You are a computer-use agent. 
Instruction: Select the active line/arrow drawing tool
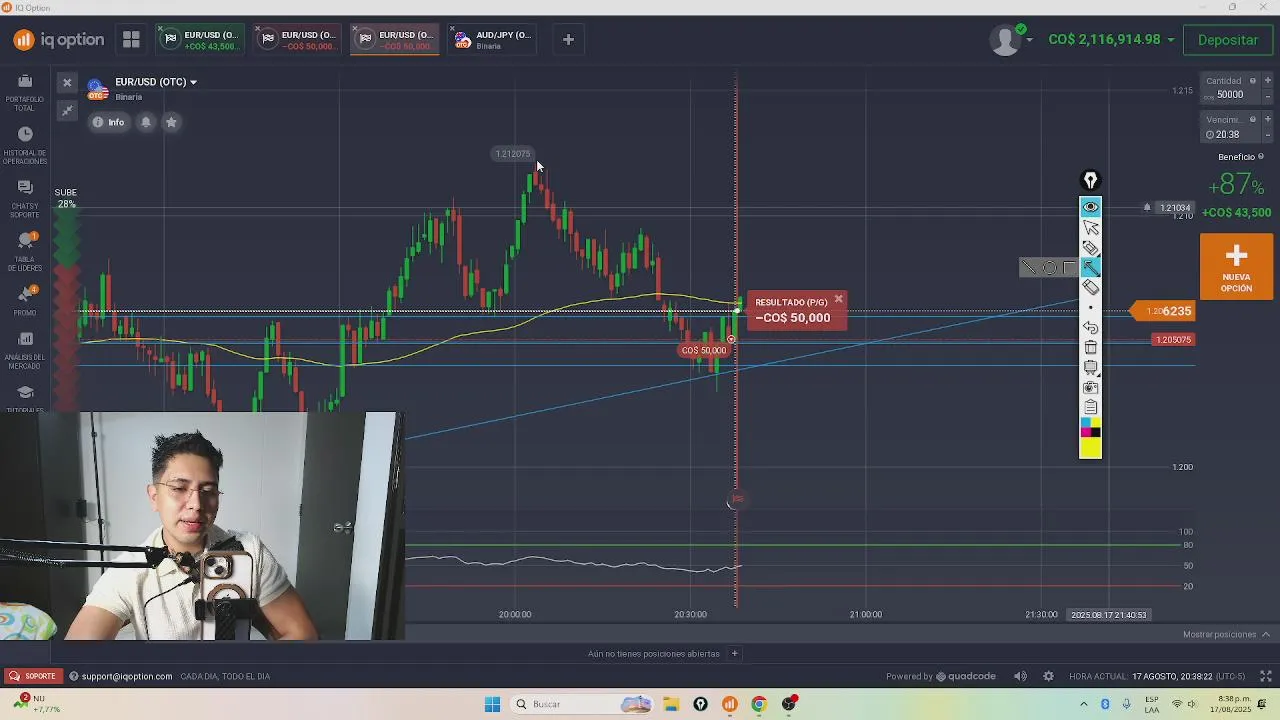[x=1090, y=267]
